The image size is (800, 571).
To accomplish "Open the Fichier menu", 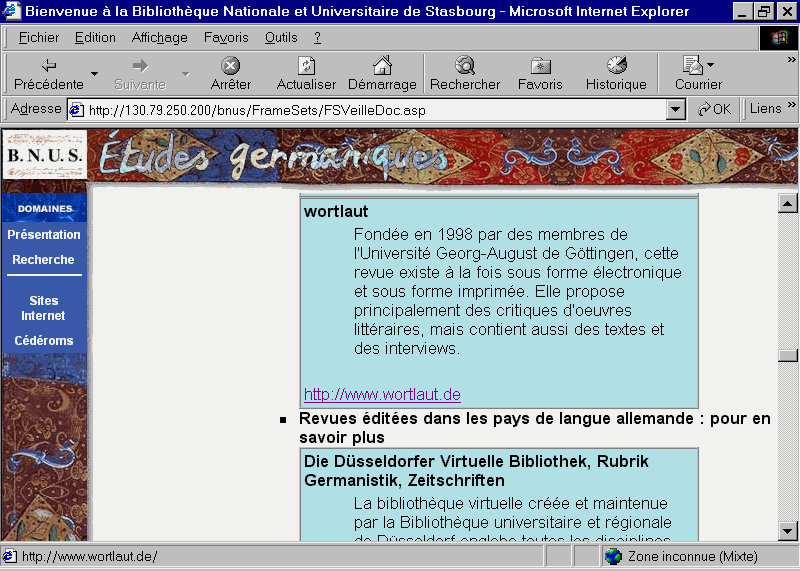I will (39, 38).
